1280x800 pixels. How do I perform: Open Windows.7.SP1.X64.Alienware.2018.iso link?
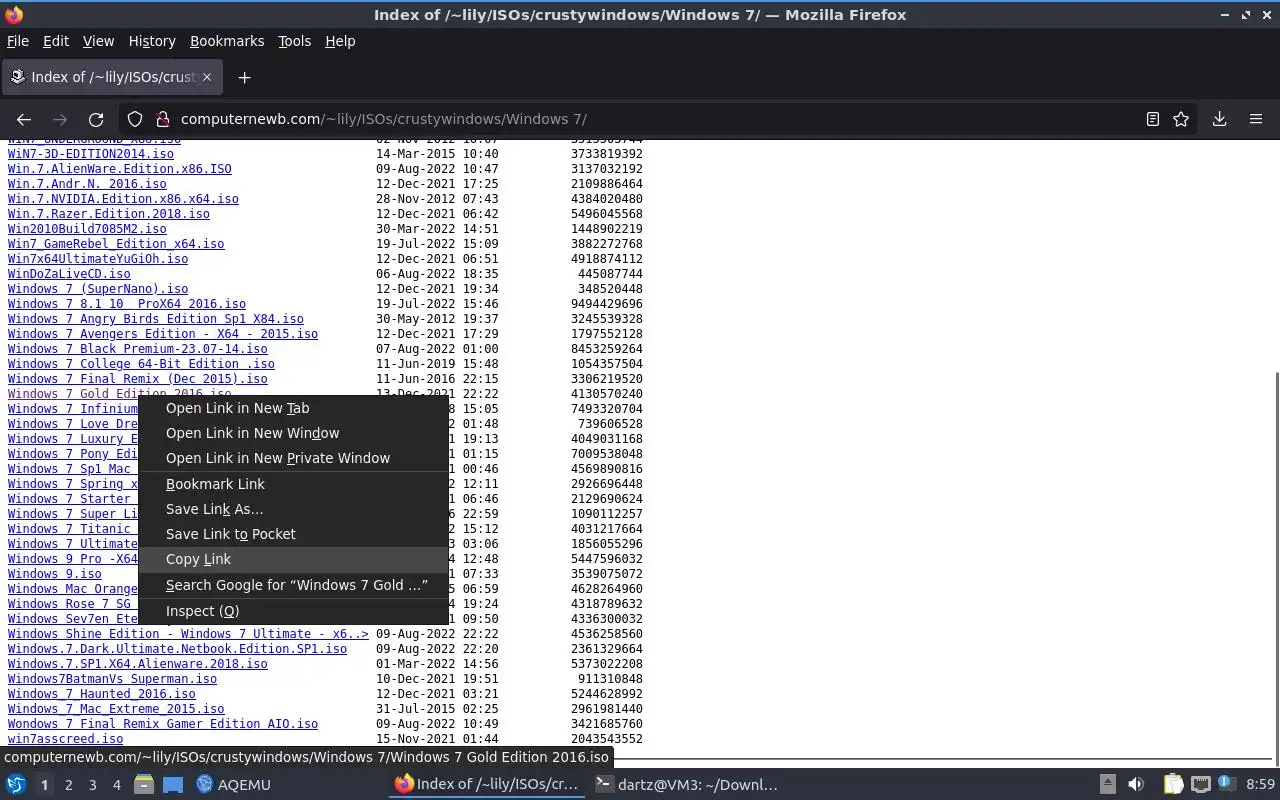(138, 664)
